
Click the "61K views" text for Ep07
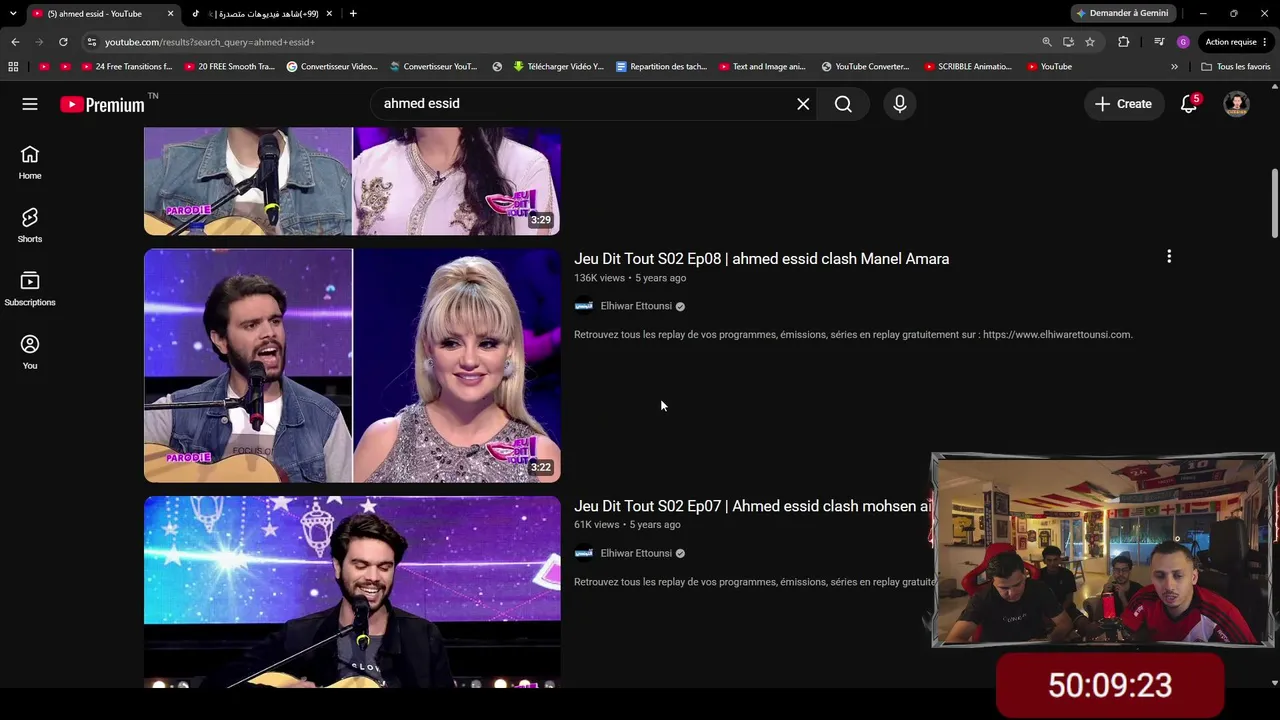click(x=597, y=525)
